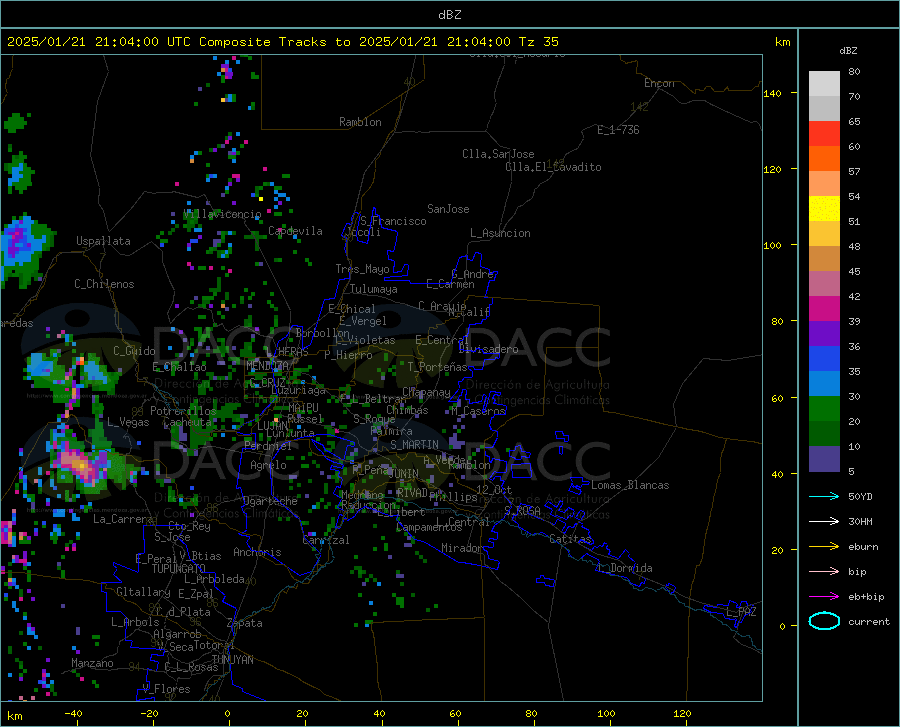Click the white 30HM arrow icon
The image size is (900, 727).
(824, 521)
